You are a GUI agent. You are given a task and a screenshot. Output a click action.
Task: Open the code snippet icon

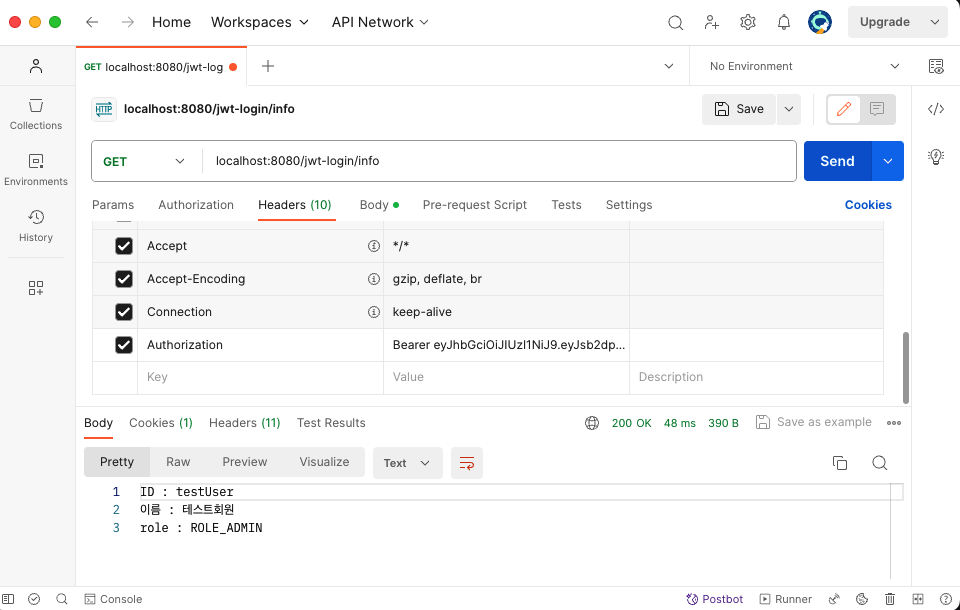tap(936, 109)
